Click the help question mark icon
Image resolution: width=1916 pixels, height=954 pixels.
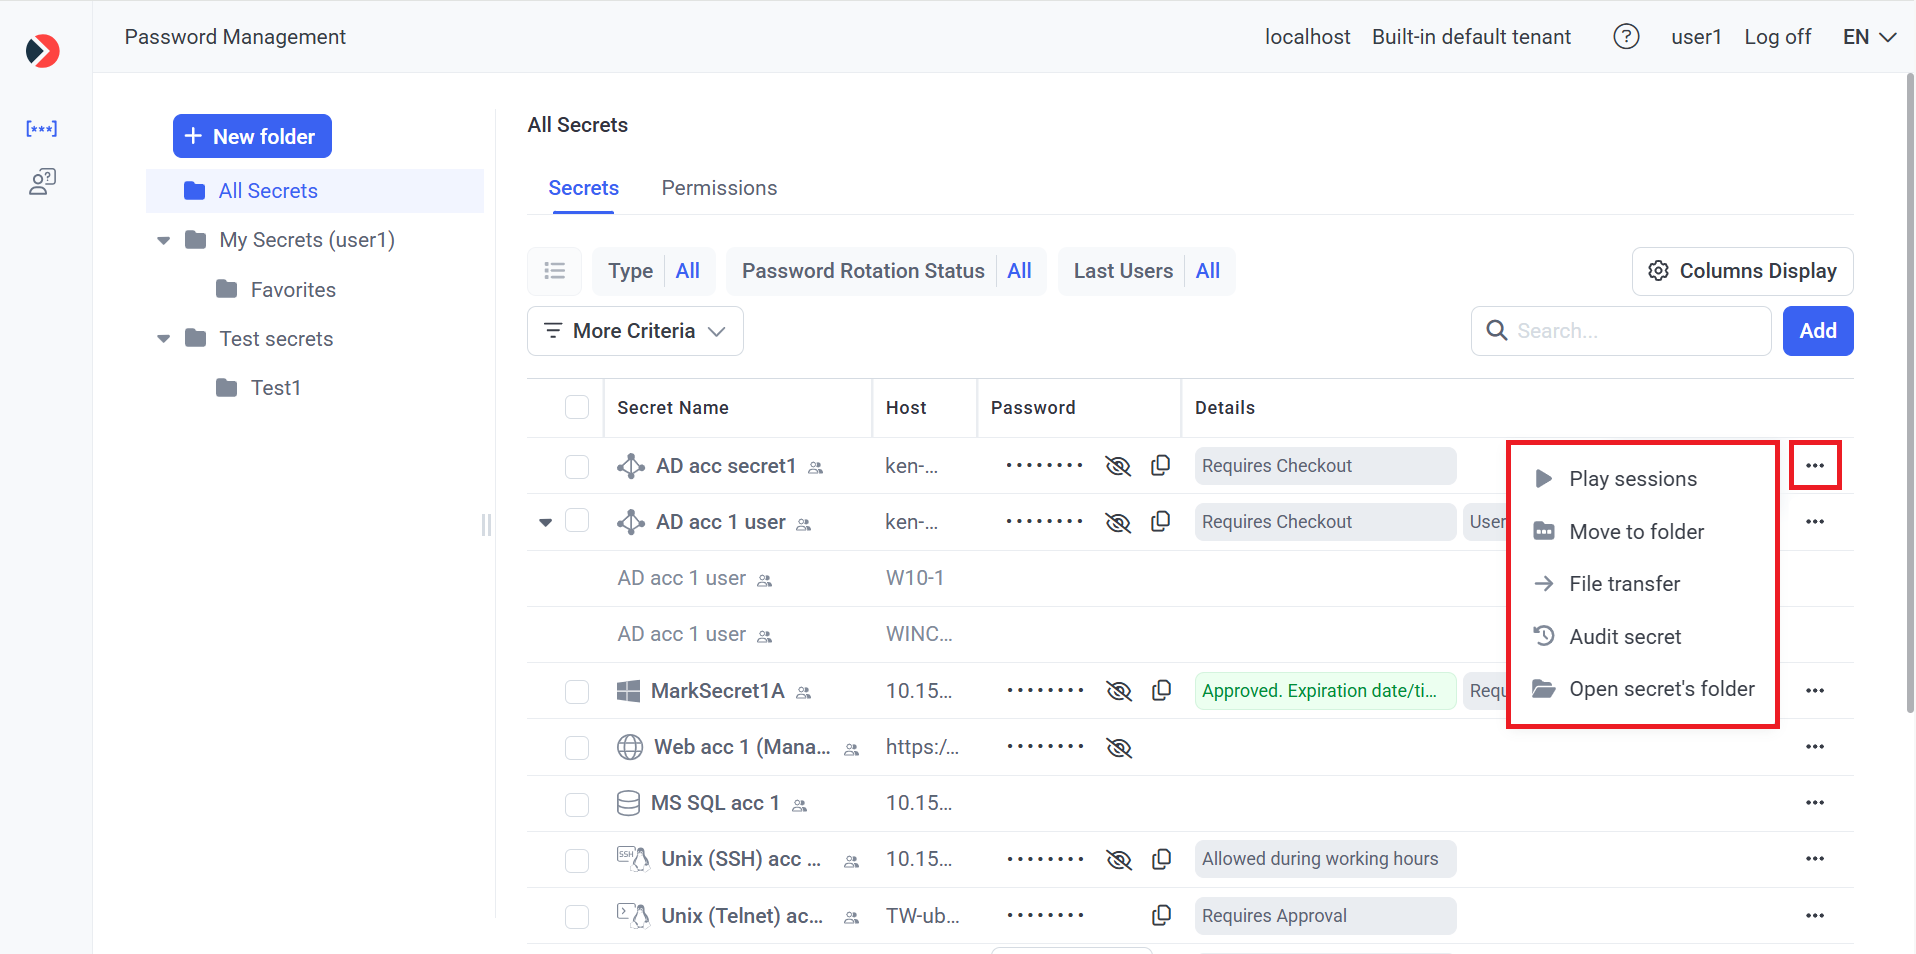click(x=1626, y=37)
